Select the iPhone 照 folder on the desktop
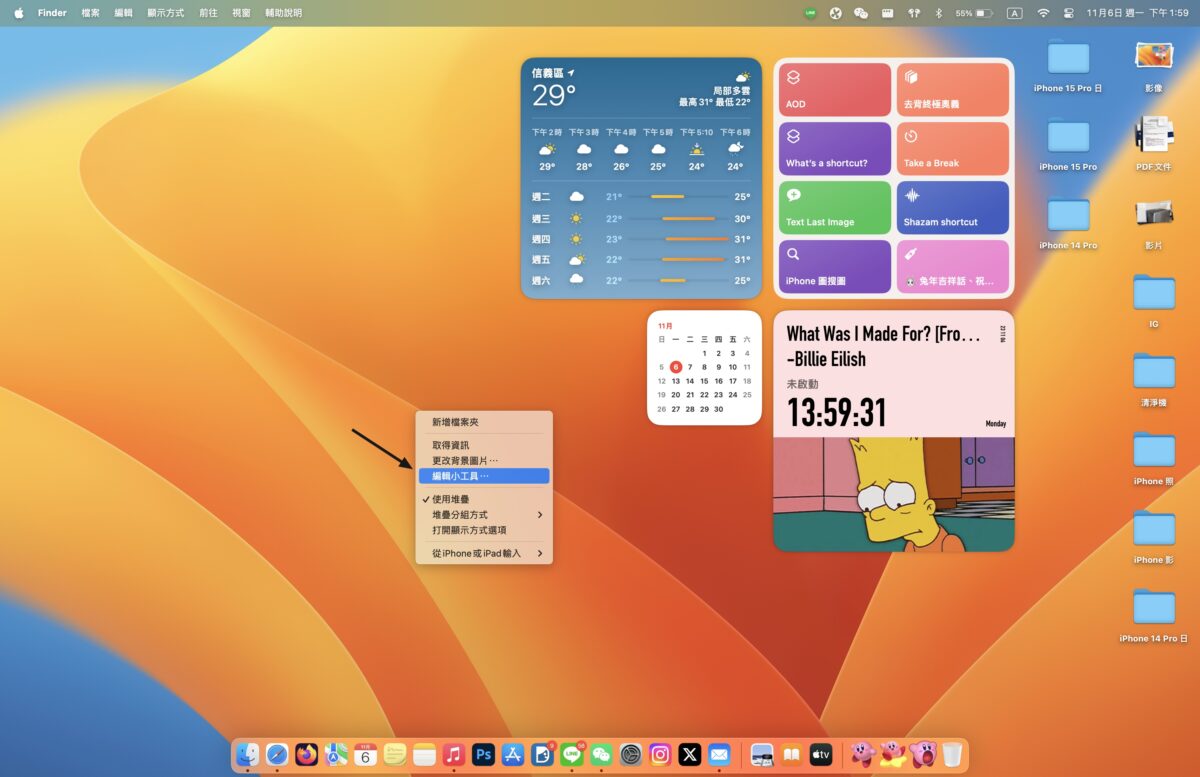1200x777 pixels. tap(1153, 459)
